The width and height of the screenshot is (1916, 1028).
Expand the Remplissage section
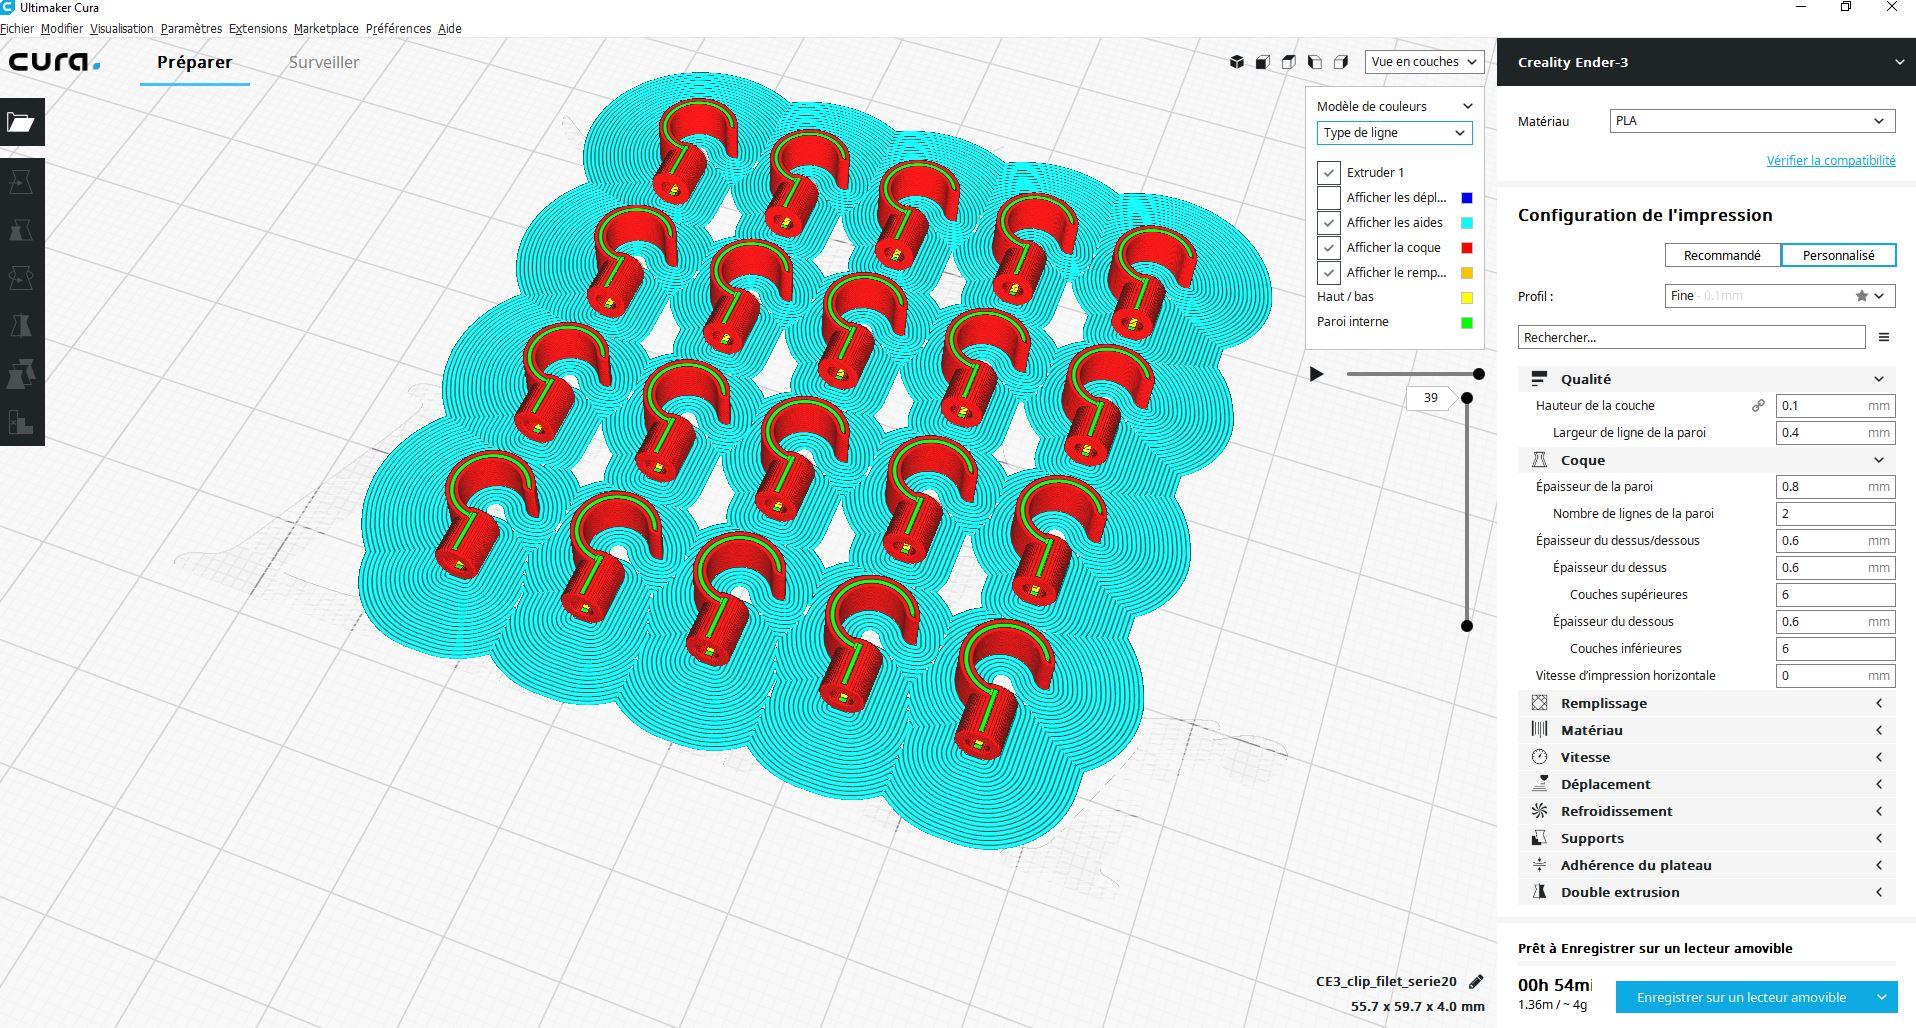(x=1879, y=703)
